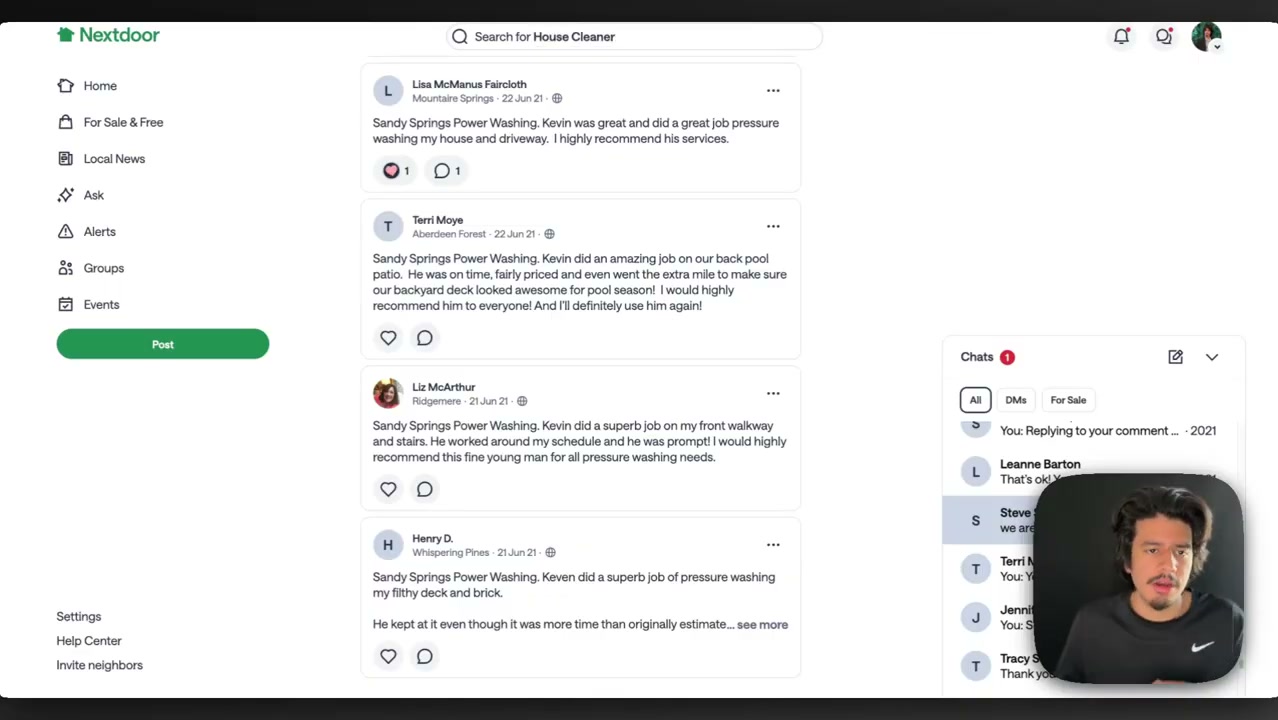Click Whispering Pines neighborhood label

[x=451, y=553]
